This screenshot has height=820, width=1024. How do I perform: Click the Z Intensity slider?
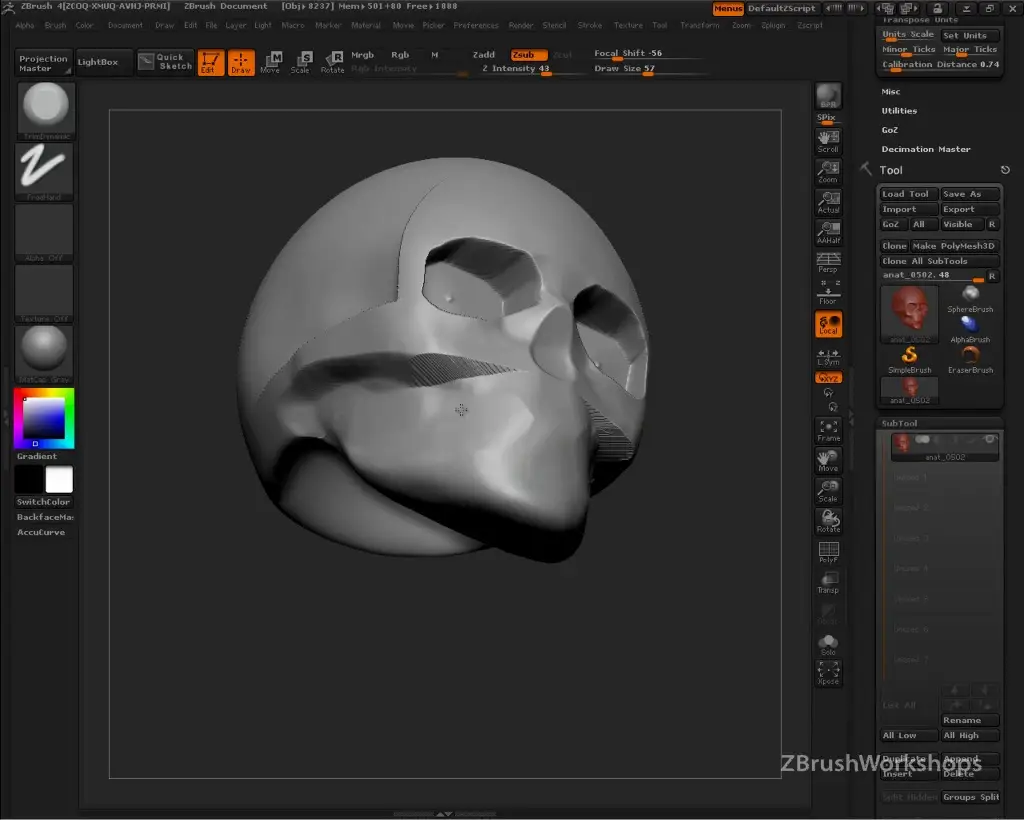(515, 69)
